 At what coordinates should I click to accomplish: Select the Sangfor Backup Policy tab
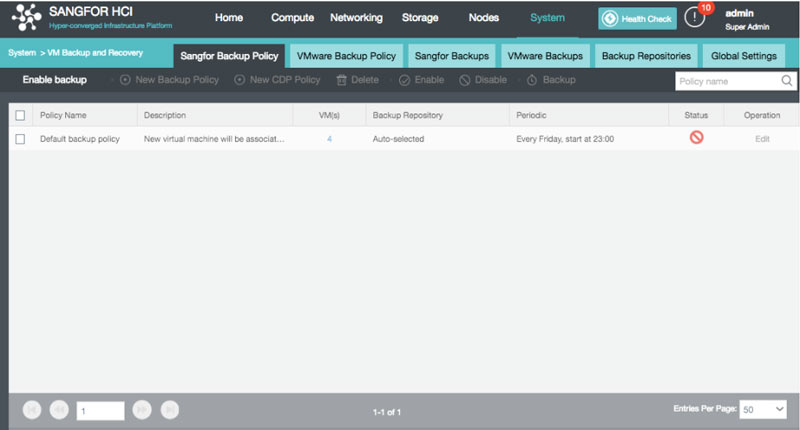[x=229, y=56]
